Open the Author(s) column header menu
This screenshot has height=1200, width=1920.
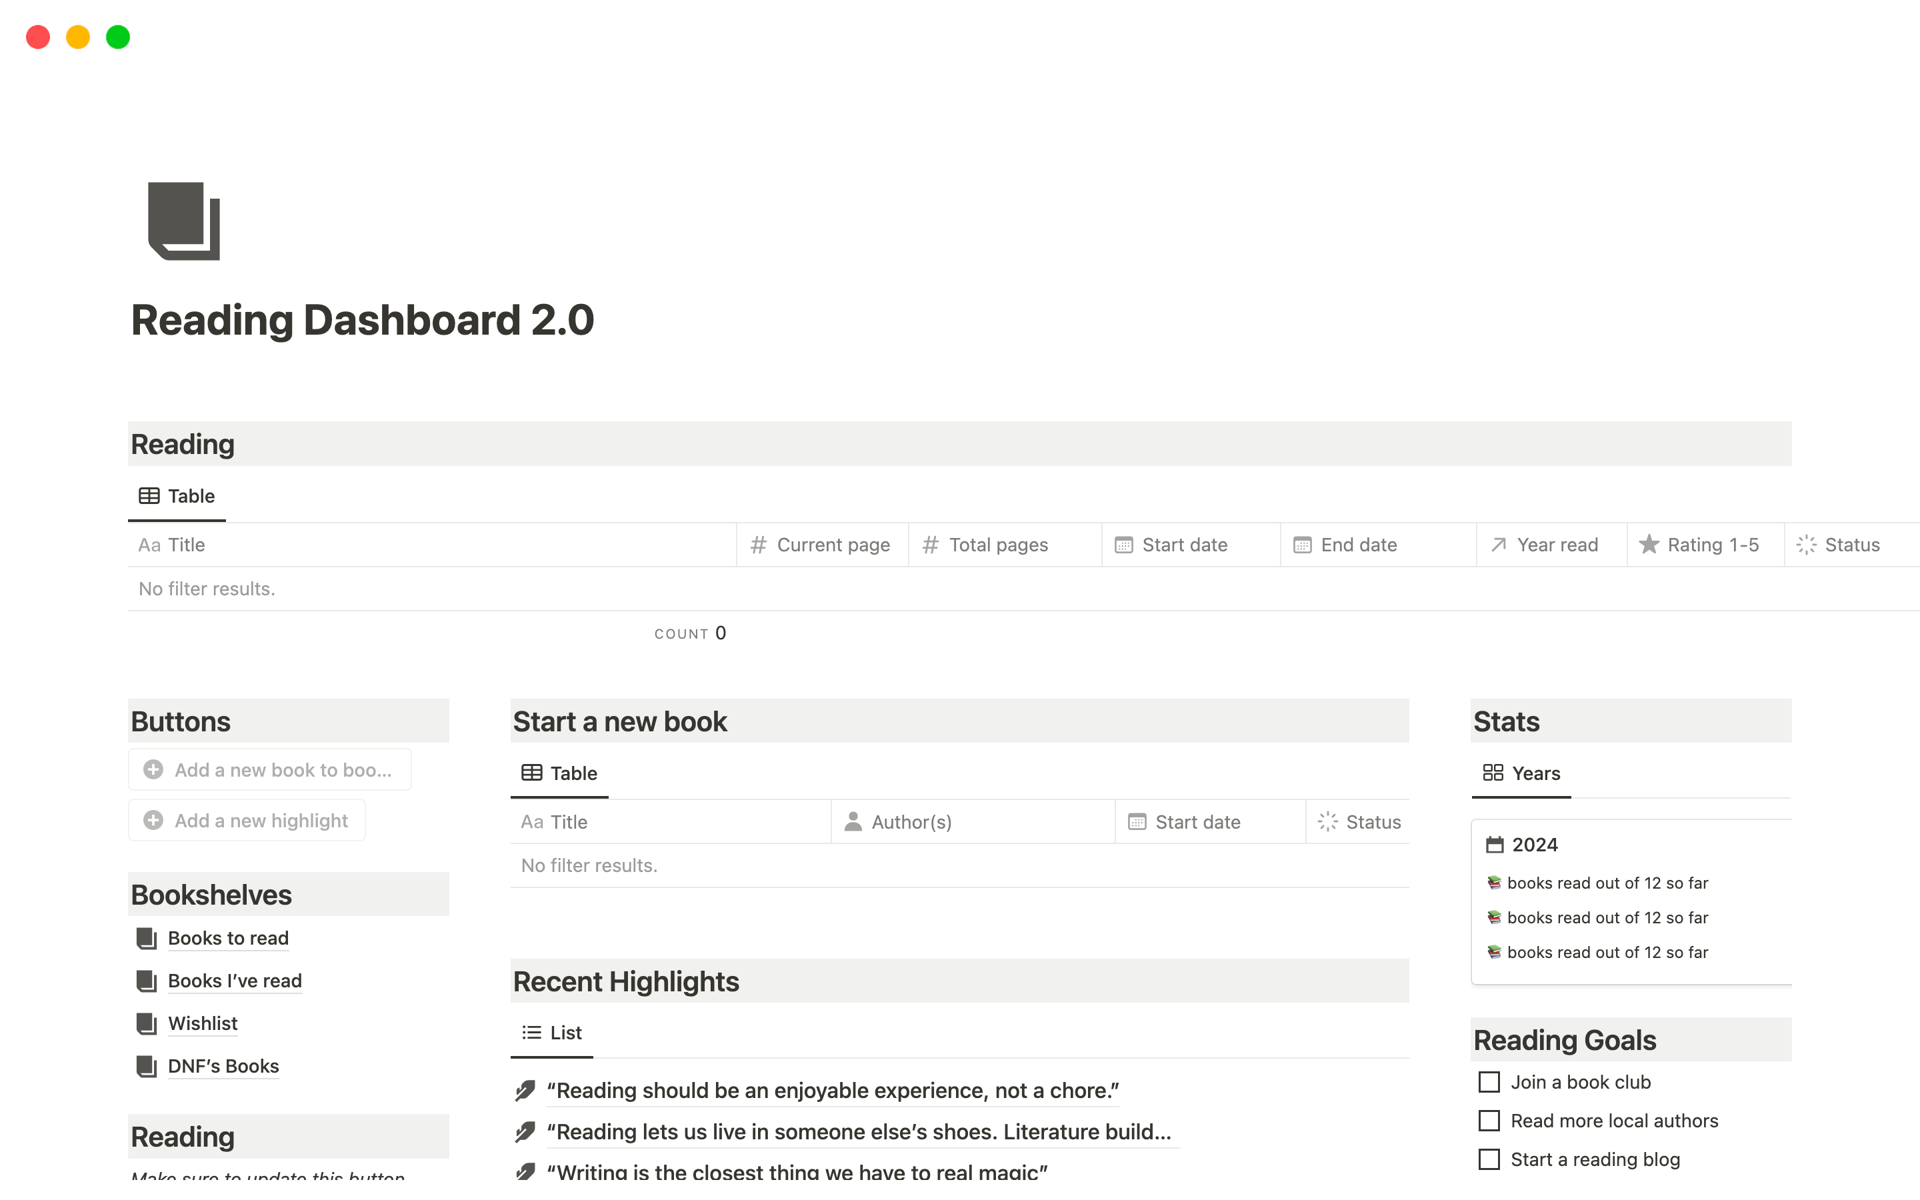pyautogui.click(x=910, y=822)
